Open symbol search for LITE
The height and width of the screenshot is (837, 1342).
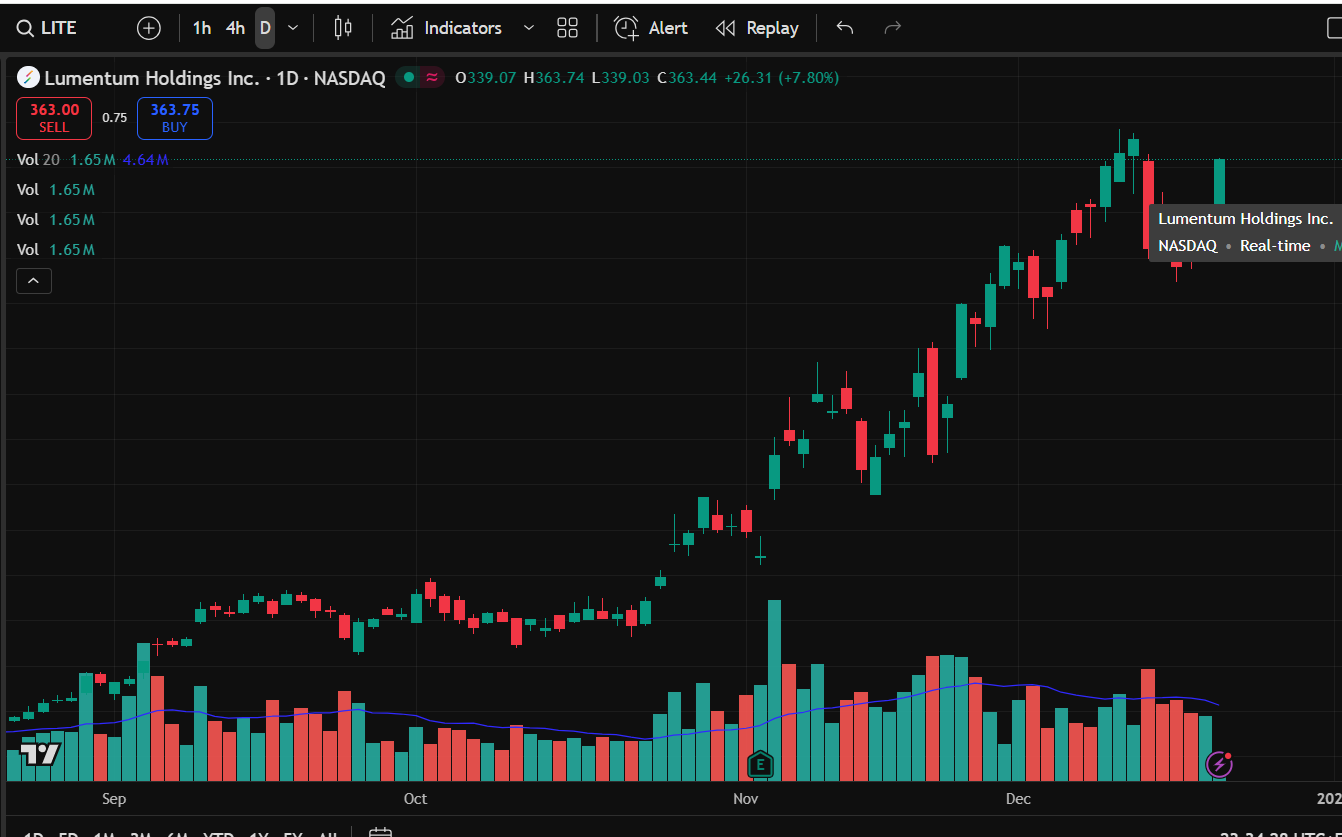tap(48, 28)
